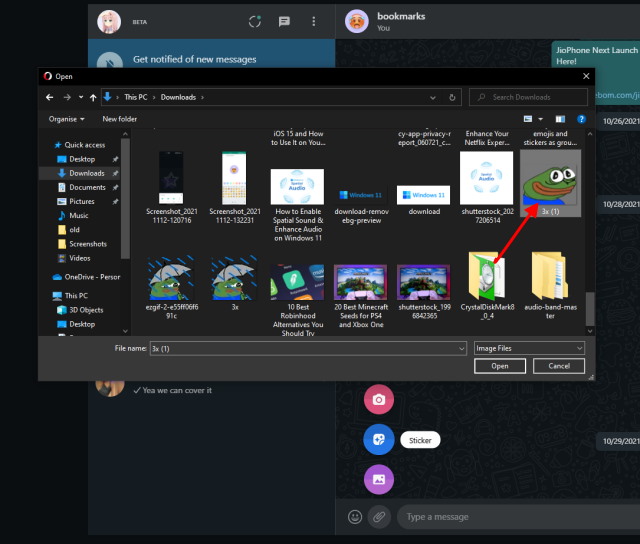640x544 pixels.
Task: Click the refresh button in address bar
Action: (x=454, y=97)
